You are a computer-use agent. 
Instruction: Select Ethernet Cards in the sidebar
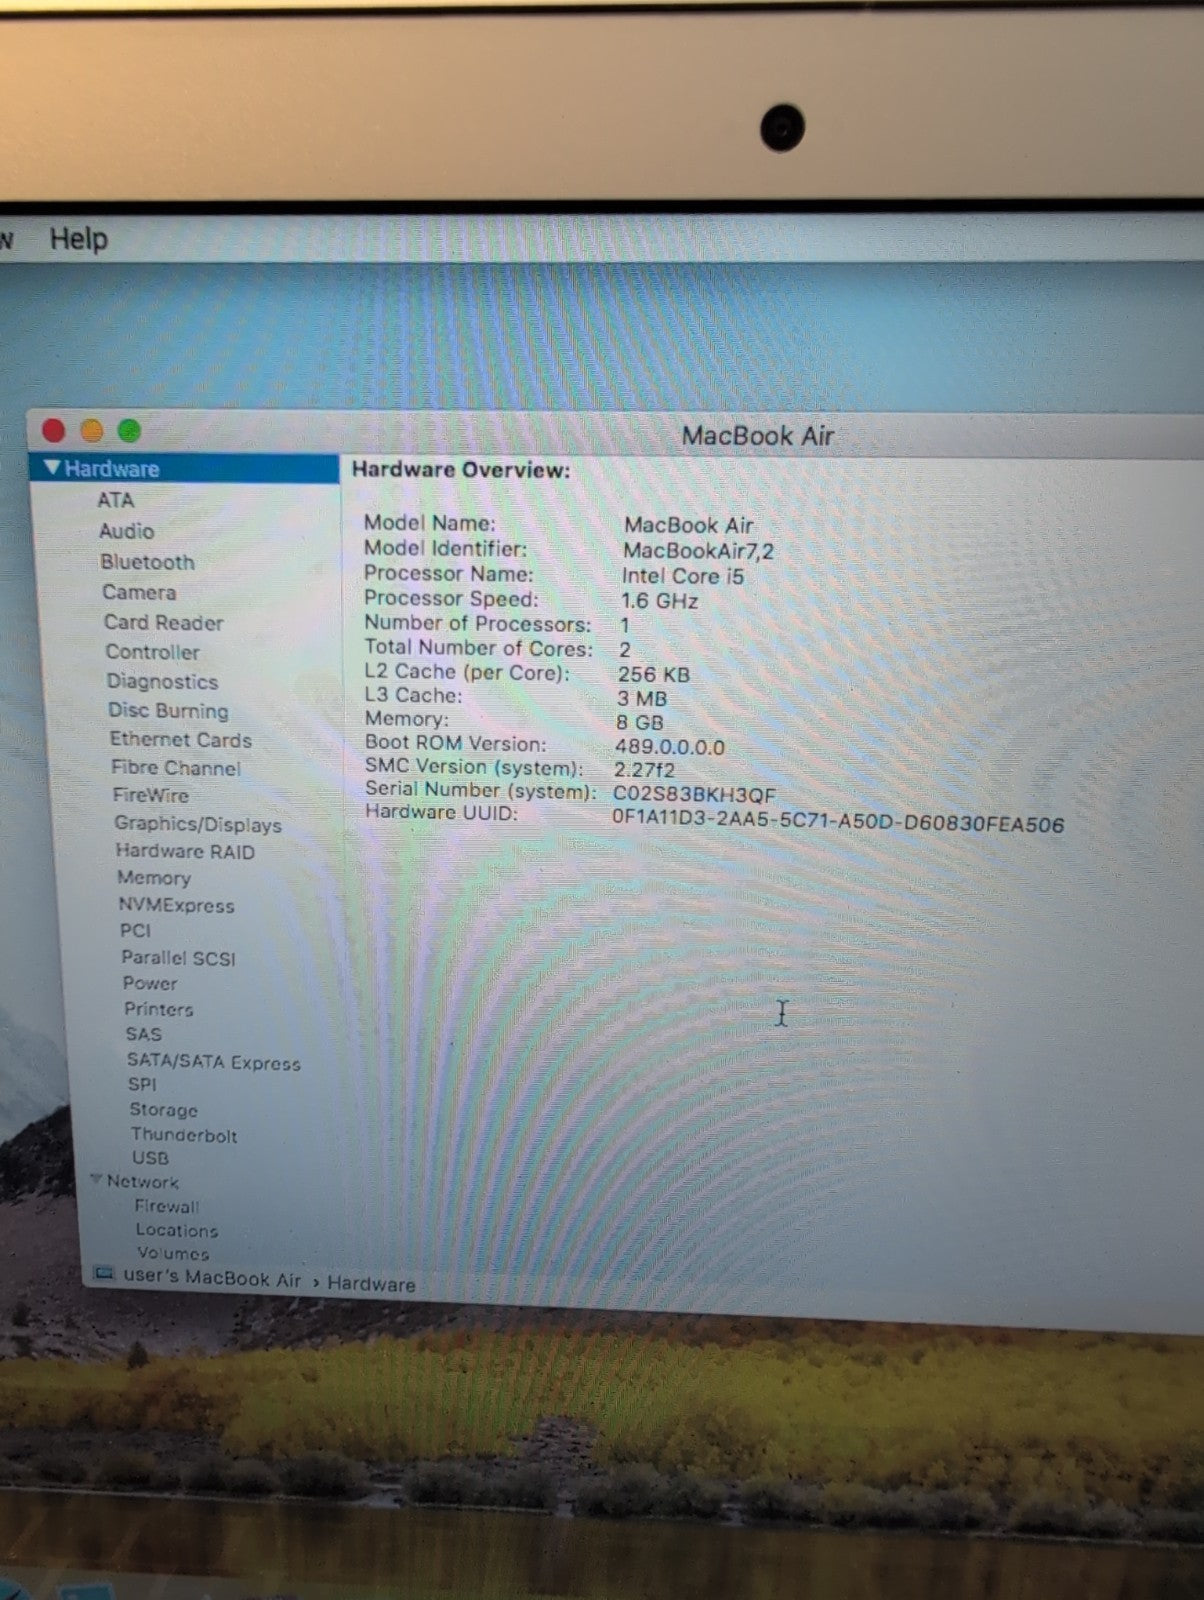pyautogui.click(x=180, y=740)
